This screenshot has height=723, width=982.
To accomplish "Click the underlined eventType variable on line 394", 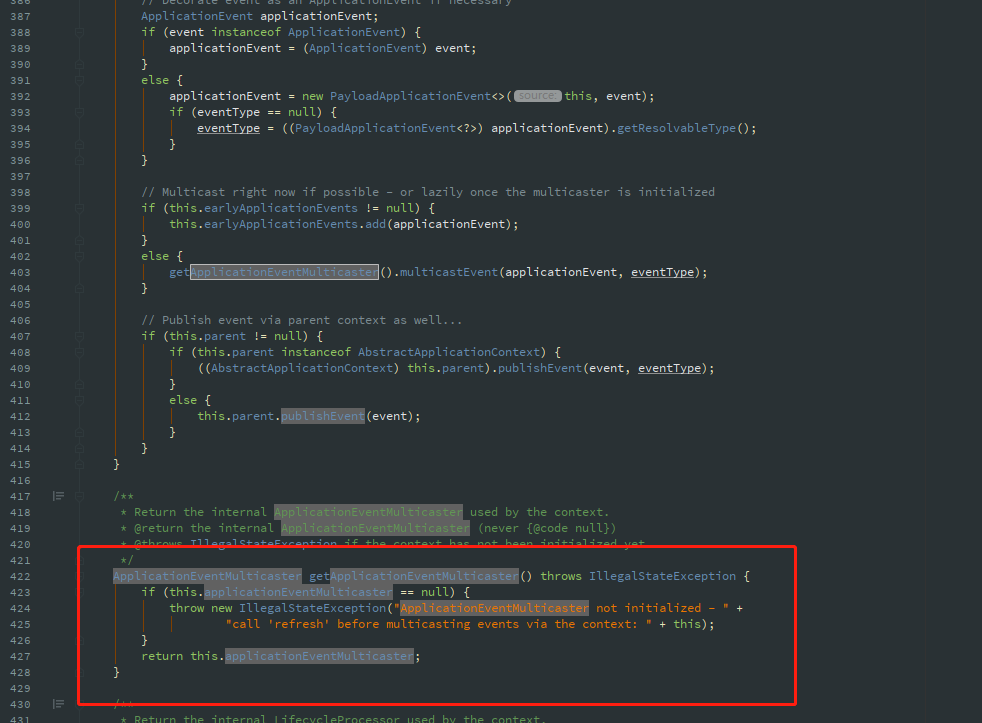I will click(229, 128).
